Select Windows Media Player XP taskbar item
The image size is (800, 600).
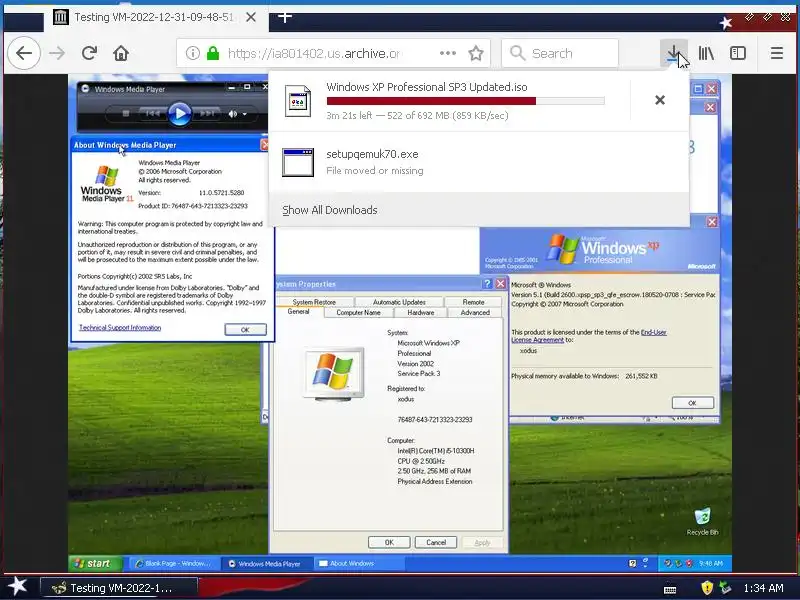point(266,563)
